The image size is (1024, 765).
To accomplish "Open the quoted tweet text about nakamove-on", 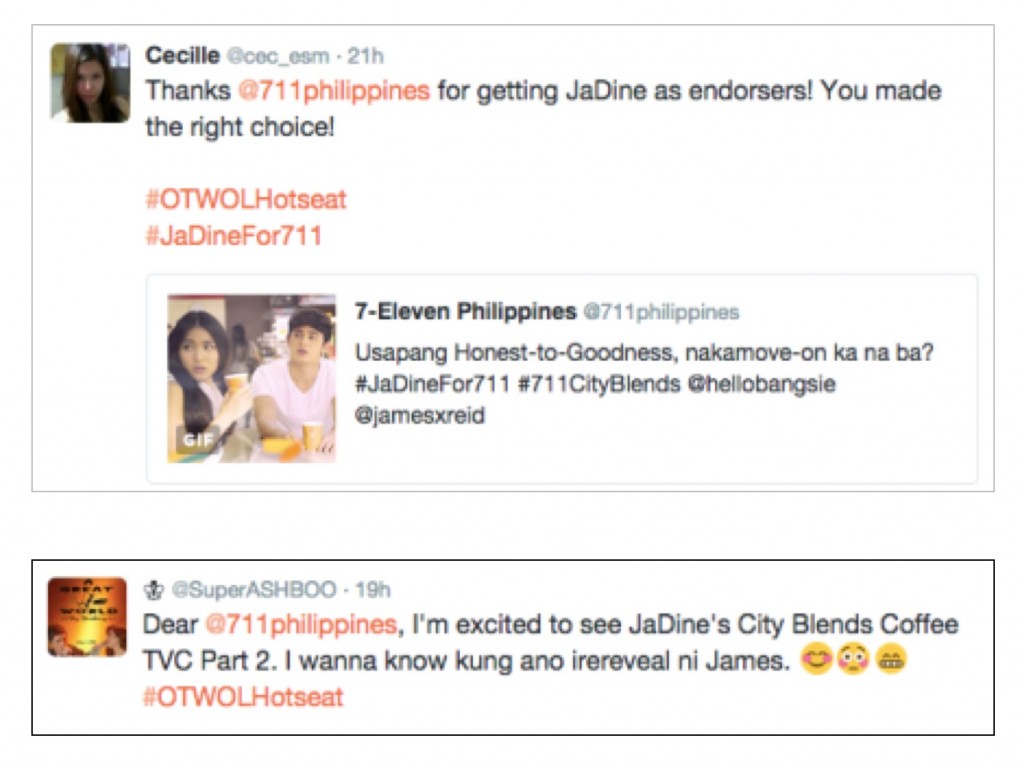I will point(644,383).
